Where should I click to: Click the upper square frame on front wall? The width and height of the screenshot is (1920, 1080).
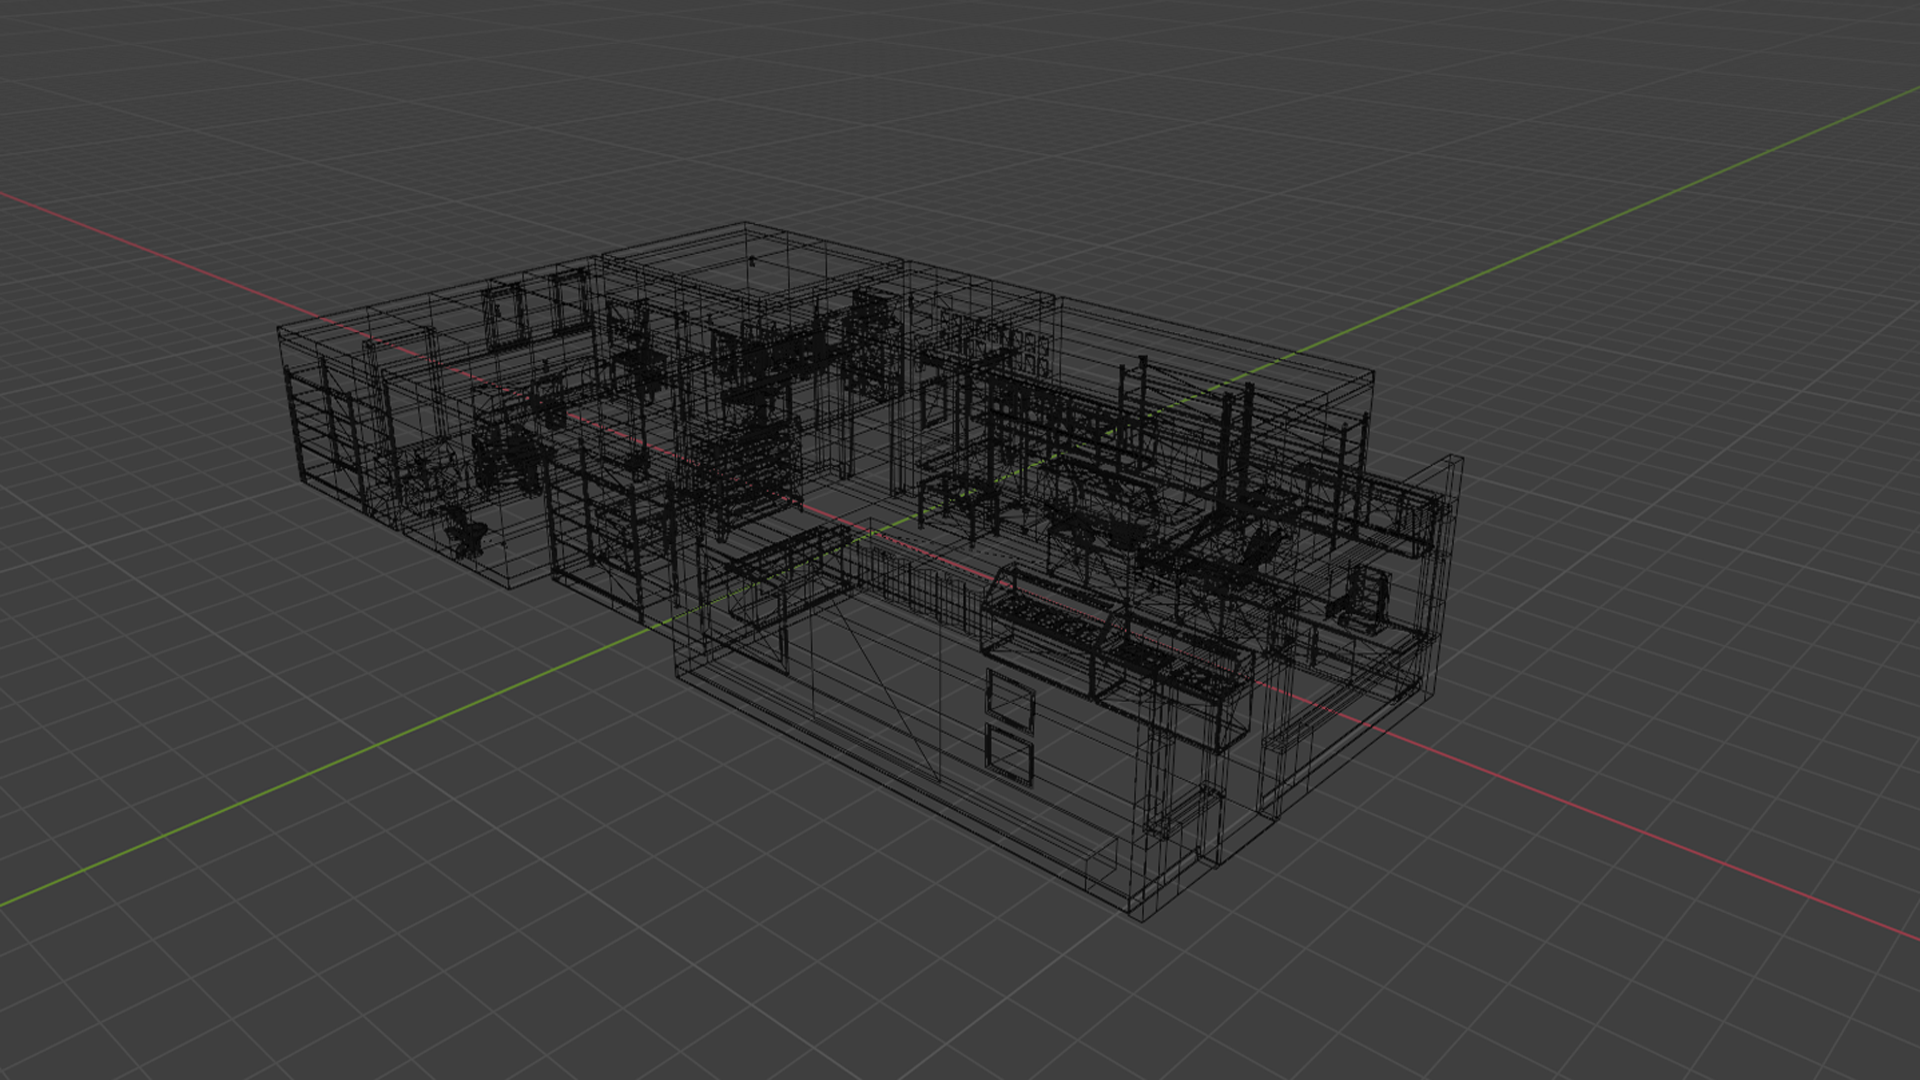click(1010, 699)
